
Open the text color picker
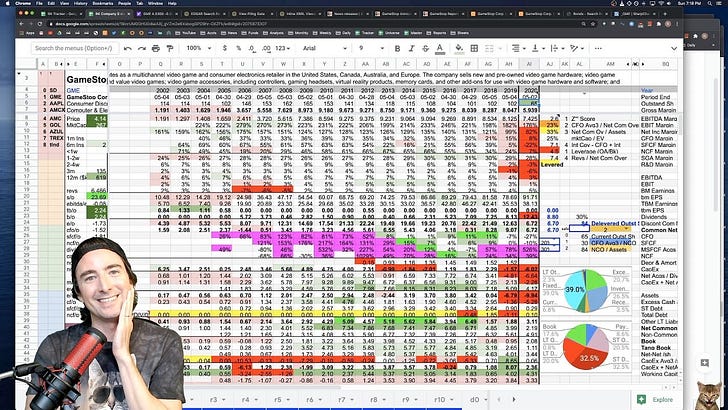[x=440, y=48]
